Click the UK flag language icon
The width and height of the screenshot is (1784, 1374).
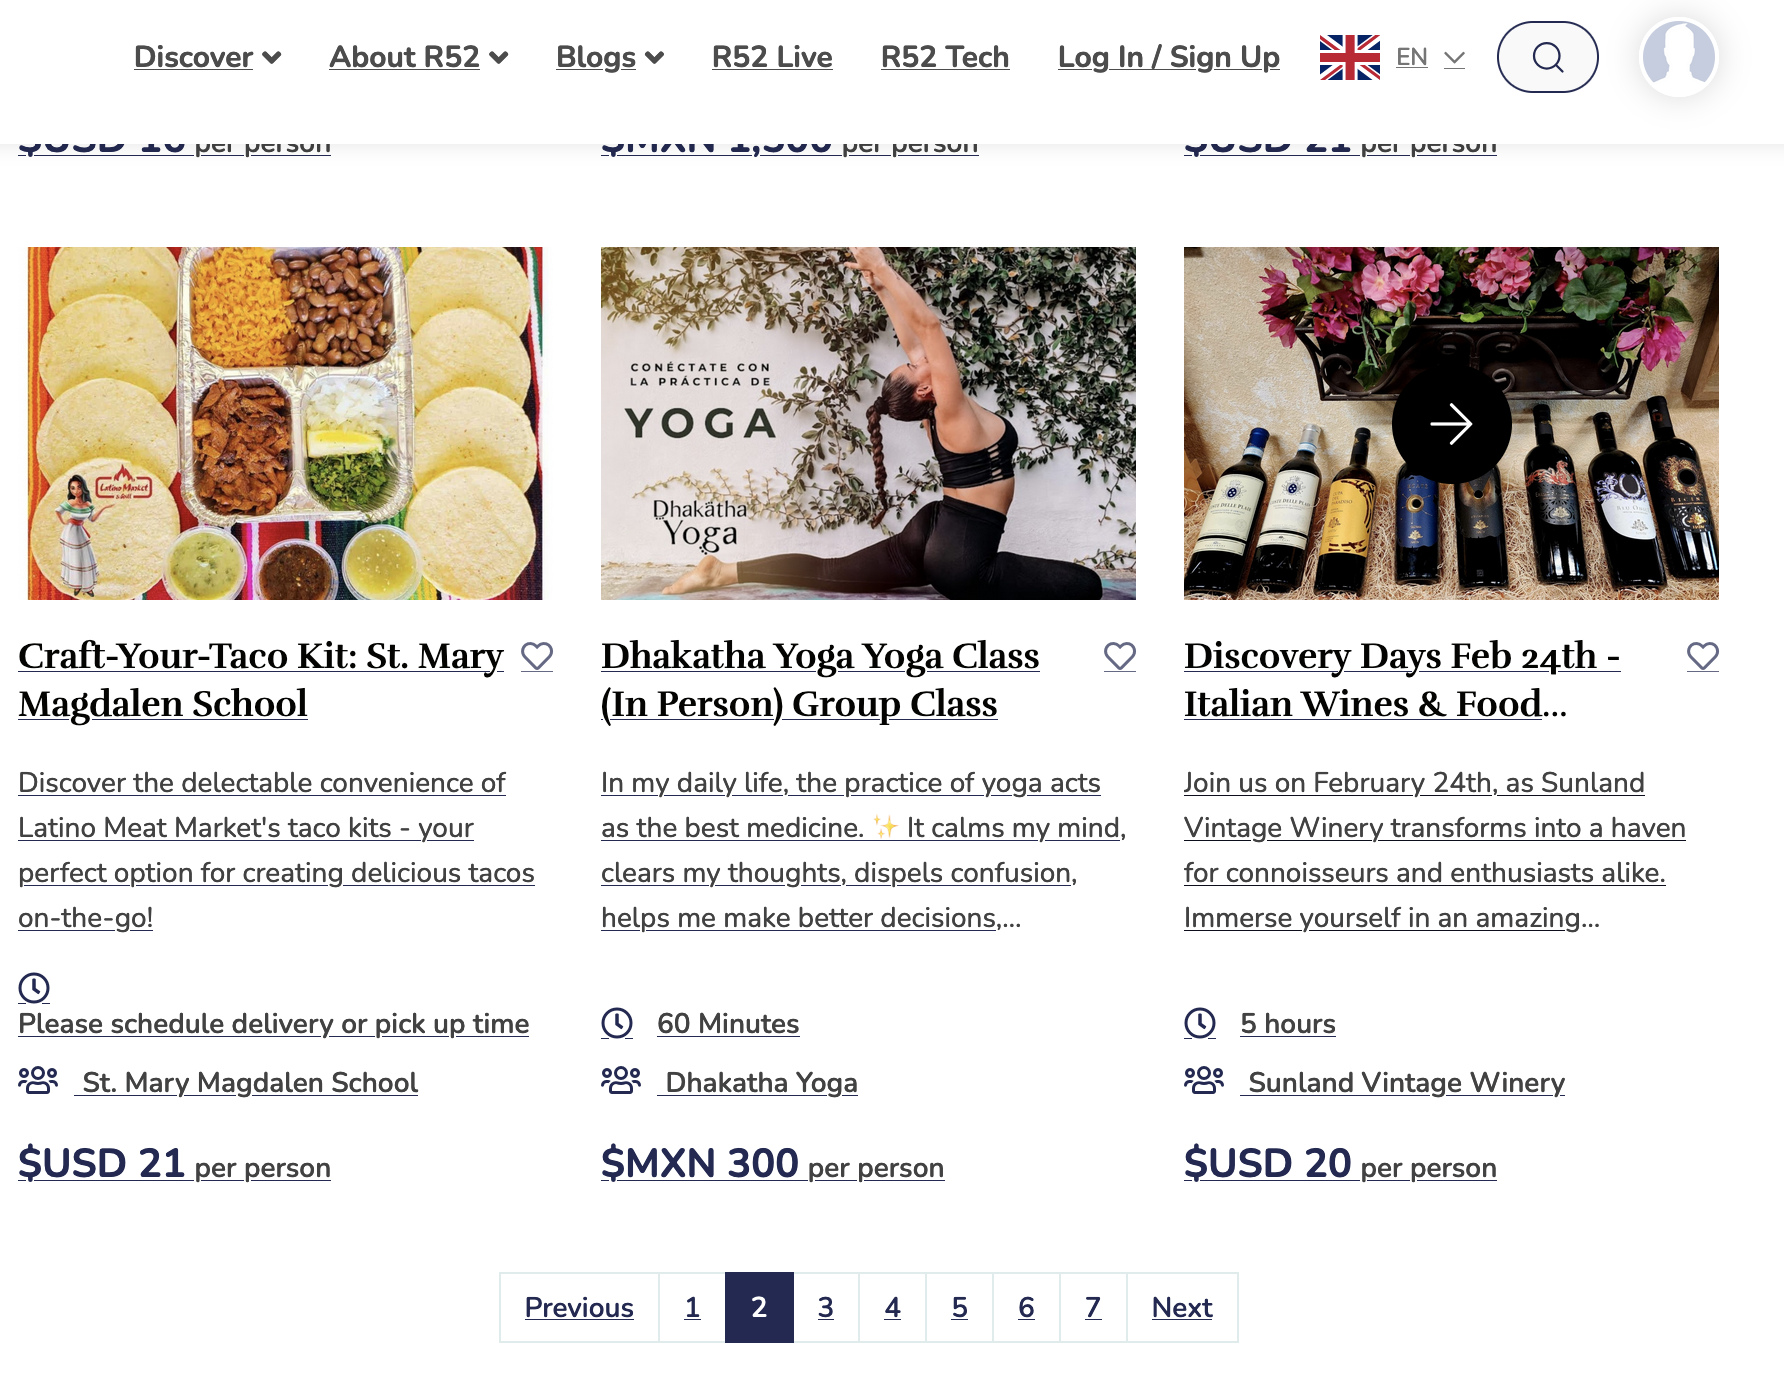(x=1349, y=57)
